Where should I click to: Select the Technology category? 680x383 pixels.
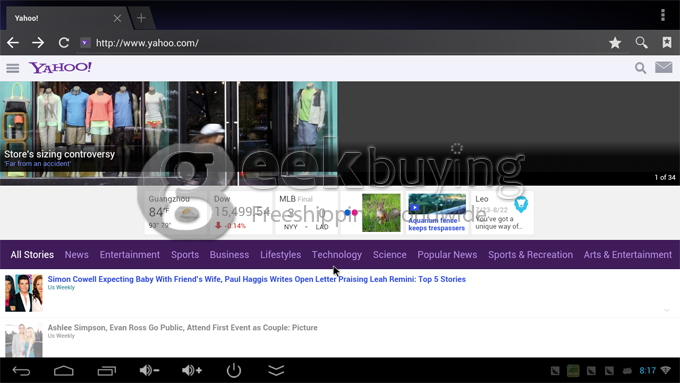pos(337,255)
